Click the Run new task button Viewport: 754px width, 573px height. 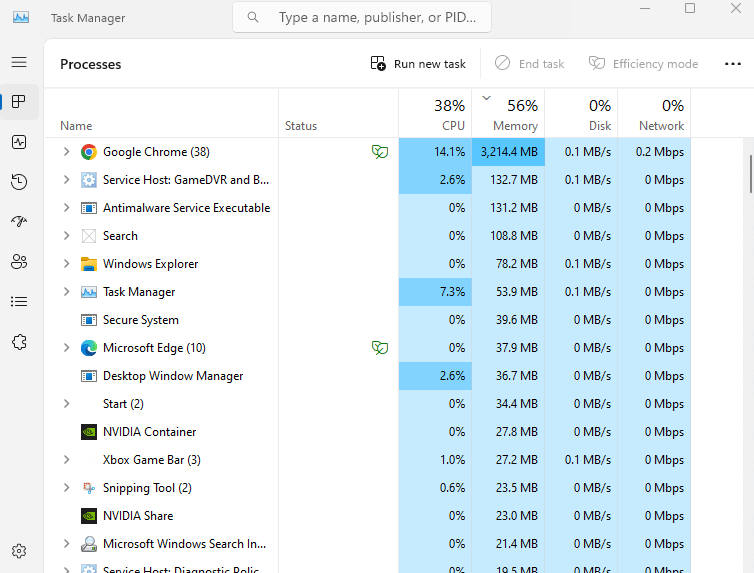[418, 64]
